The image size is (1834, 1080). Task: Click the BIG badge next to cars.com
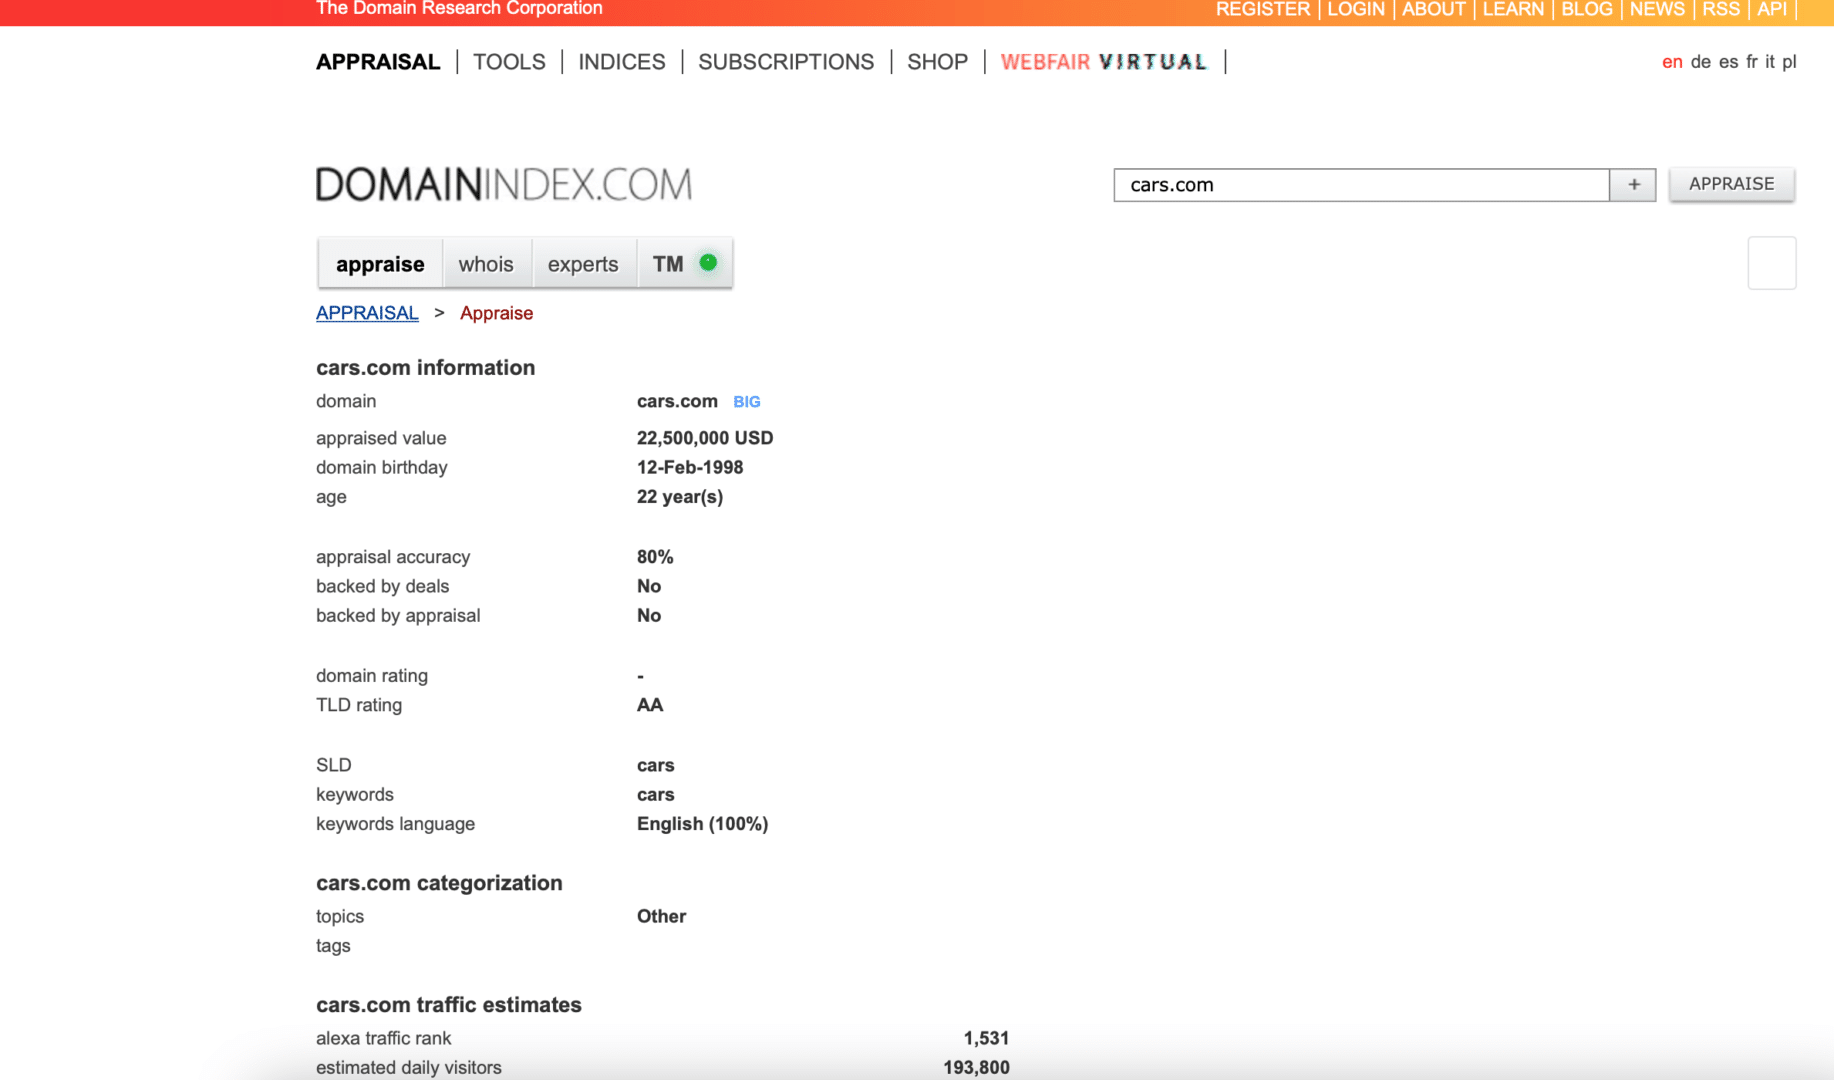pyautogui.click(x=746, y=402)
